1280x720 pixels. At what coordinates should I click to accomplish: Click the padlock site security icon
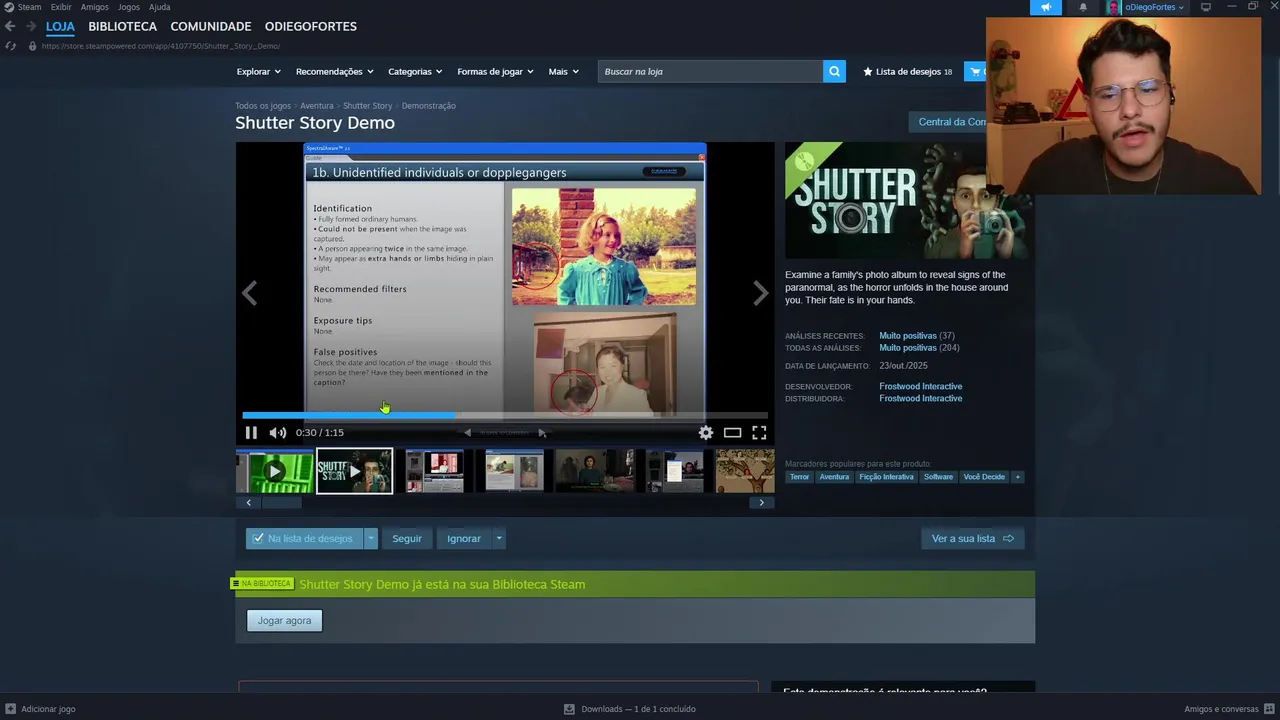pyautogui.click(x=32, y=46)
